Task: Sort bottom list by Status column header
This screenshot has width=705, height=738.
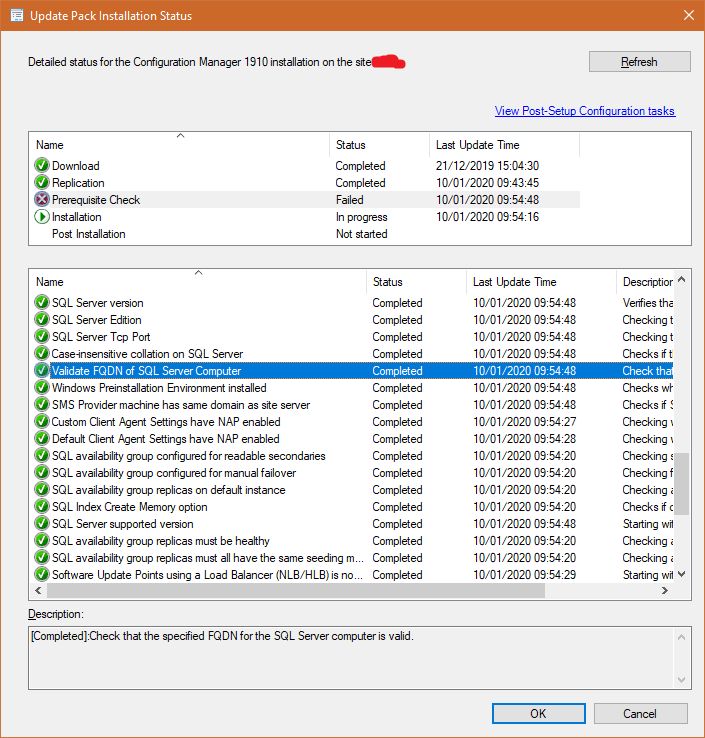Action: point(417,282)
